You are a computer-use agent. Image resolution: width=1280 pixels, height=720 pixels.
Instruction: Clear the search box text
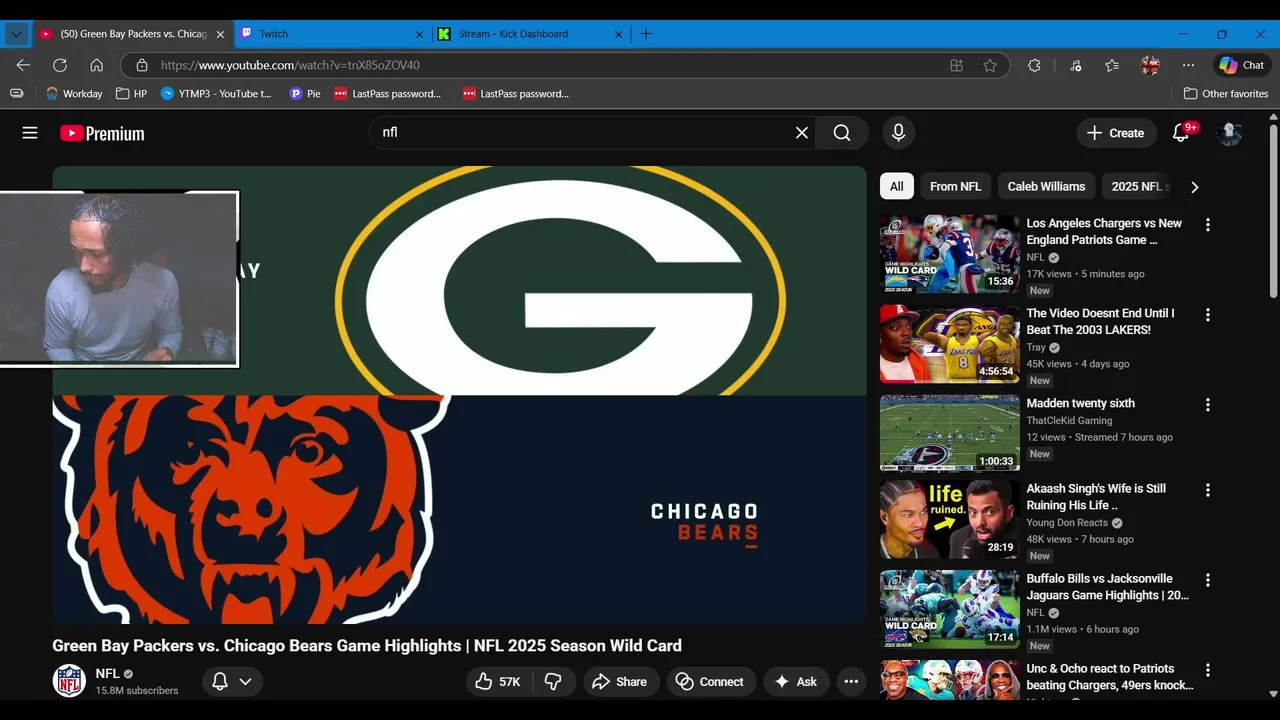click(x=801, y=133)
